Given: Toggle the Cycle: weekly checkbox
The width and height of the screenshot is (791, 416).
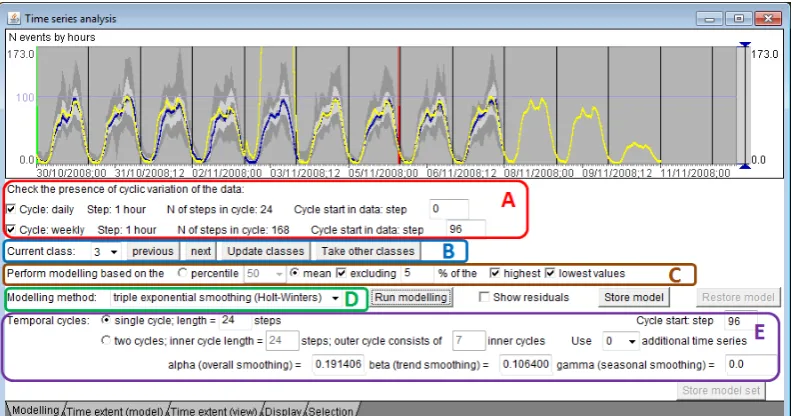Looking at the screenshot, I should (11, 229).
